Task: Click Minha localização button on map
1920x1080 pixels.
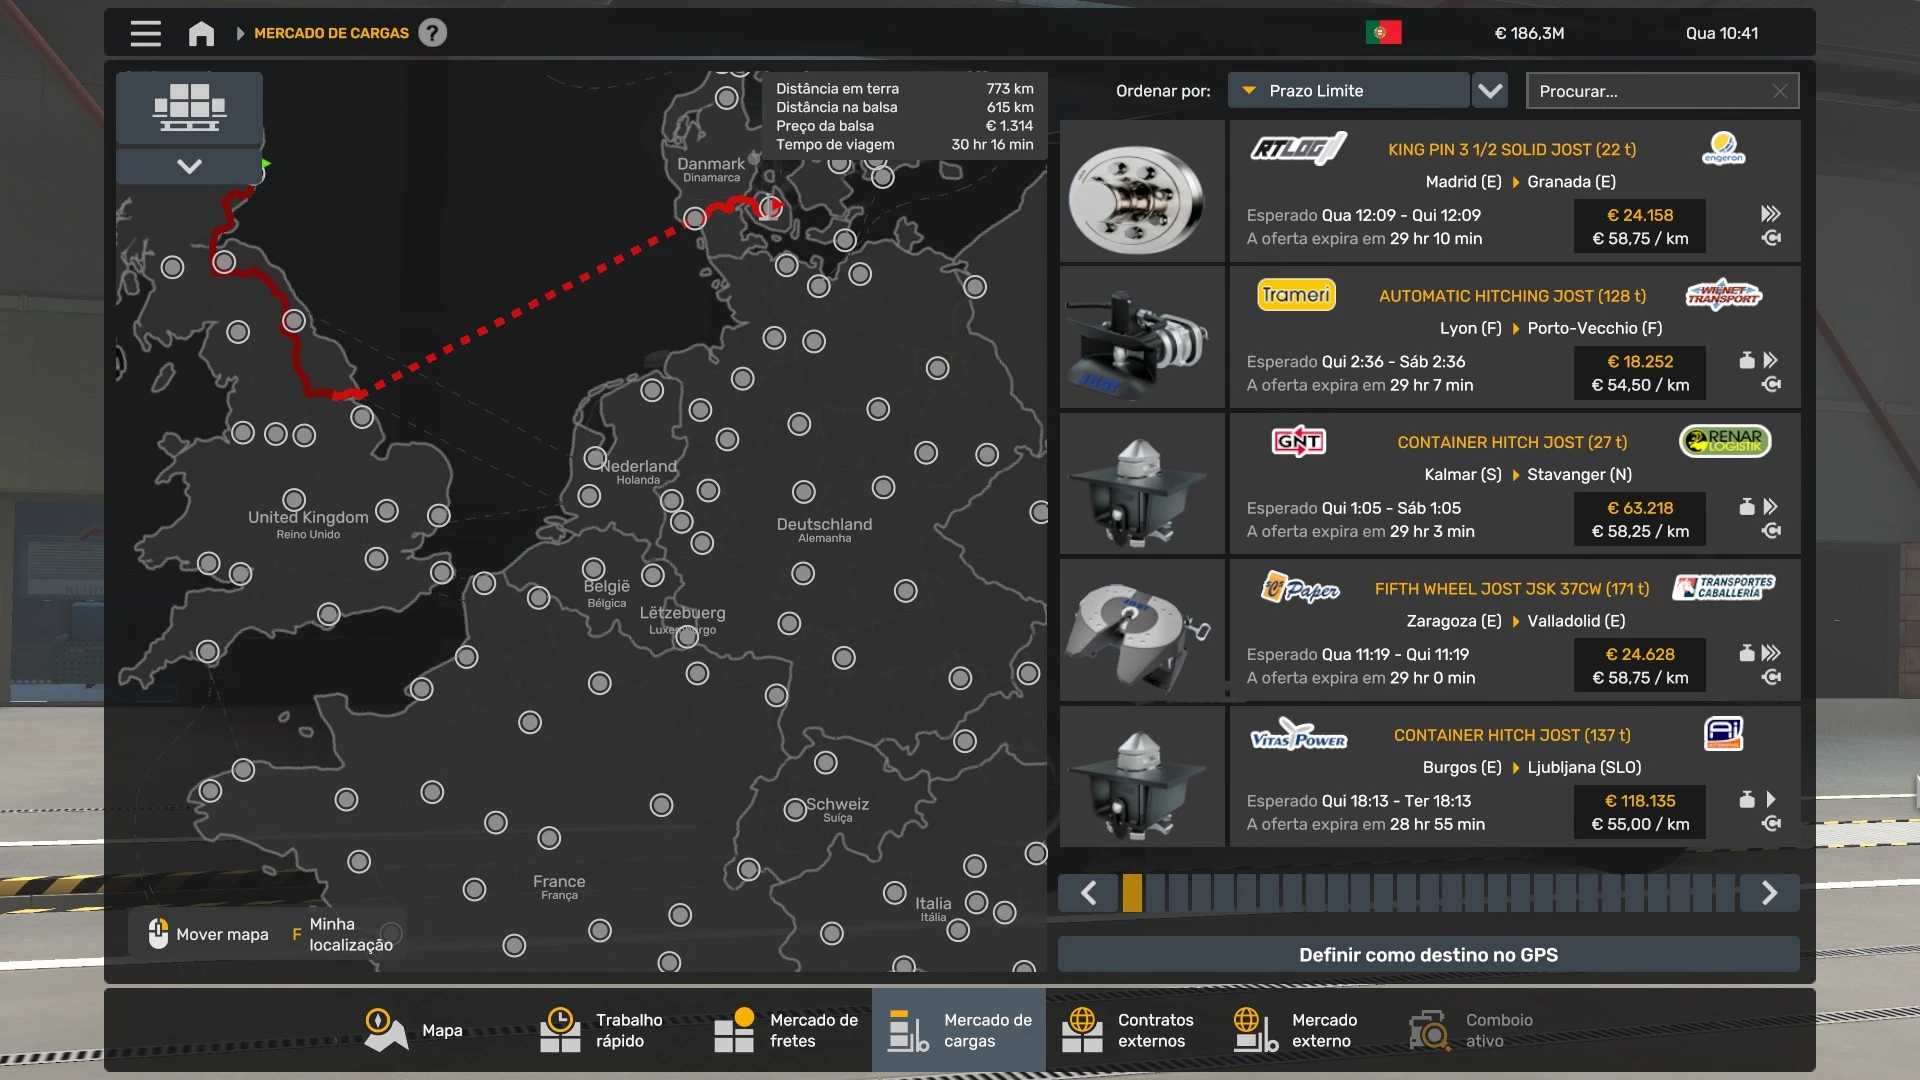Action: point(348,934)
